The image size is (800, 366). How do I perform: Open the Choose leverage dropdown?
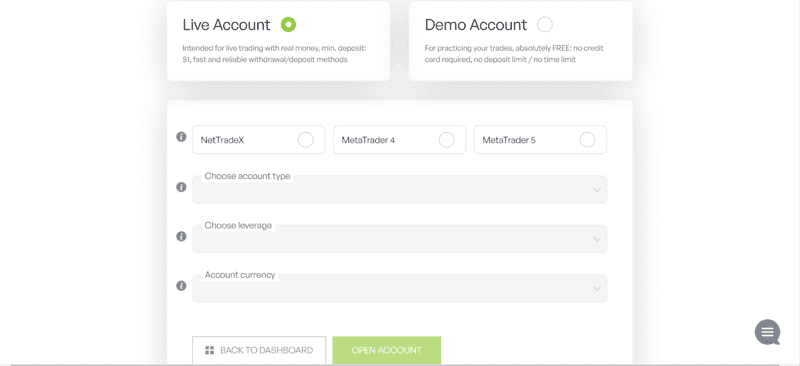(x=399, y=239)
